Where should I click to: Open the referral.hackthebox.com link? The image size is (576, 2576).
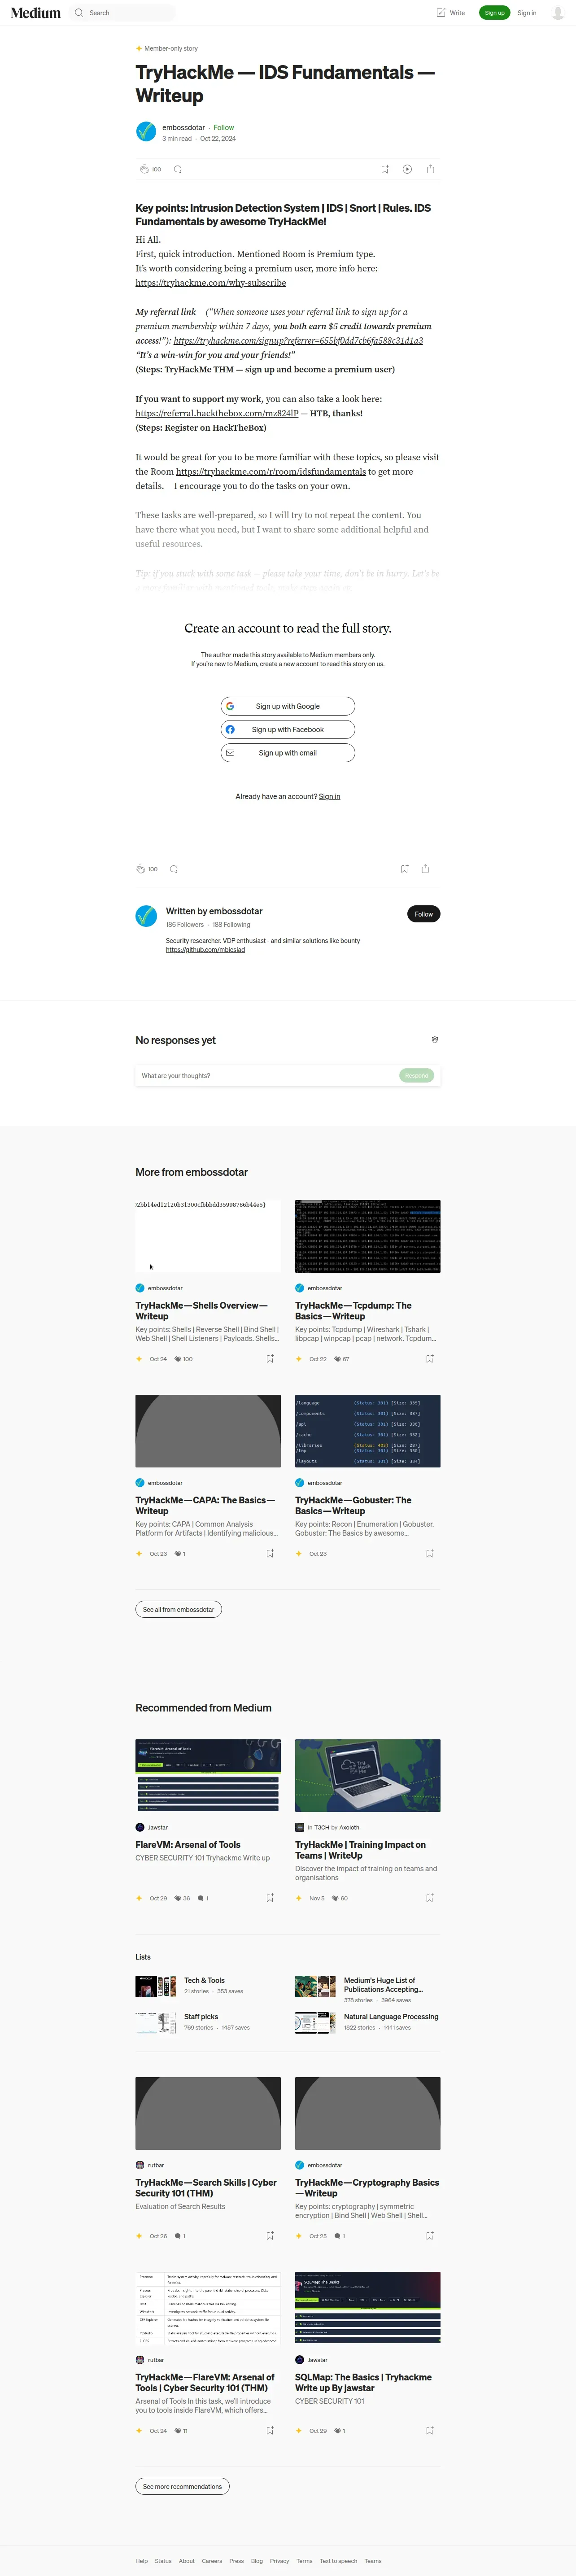(x=217, y=413)
